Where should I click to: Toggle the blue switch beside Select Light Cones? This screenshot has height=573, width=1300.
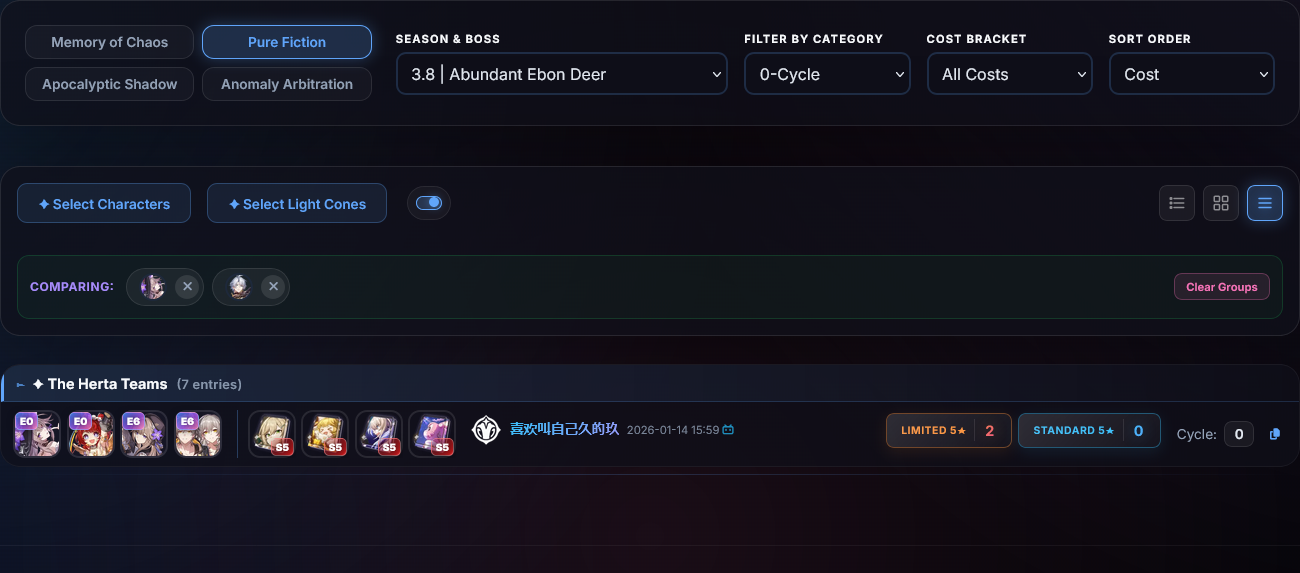429,203
